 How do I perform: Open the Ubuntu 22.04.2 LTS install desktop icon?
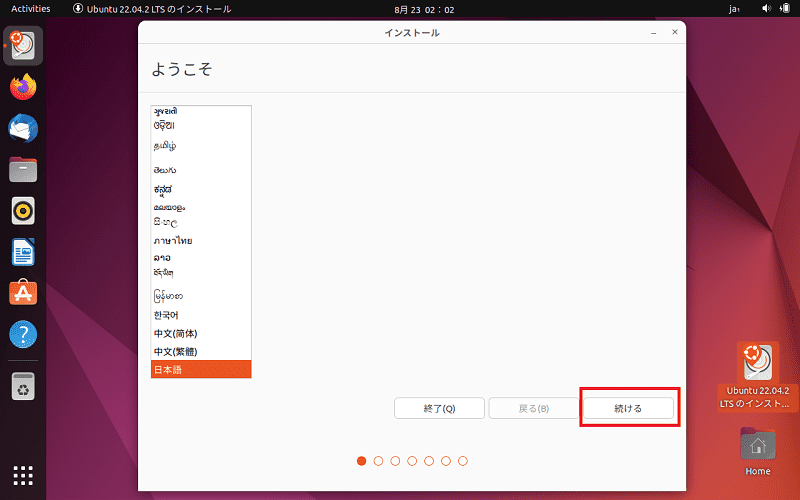click(x=757, y=376)
